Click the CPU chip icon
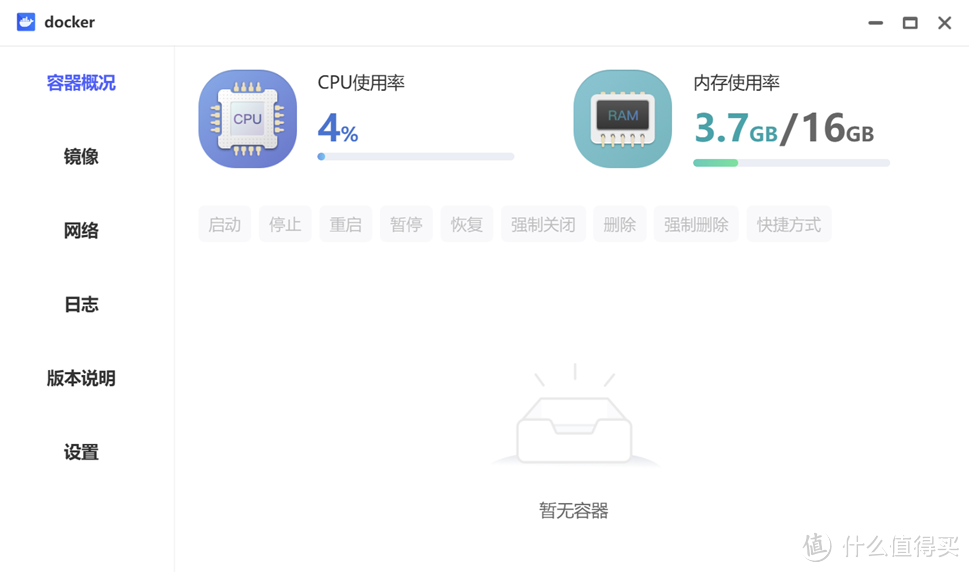This screenshot has width=969, height=572. 247,119
